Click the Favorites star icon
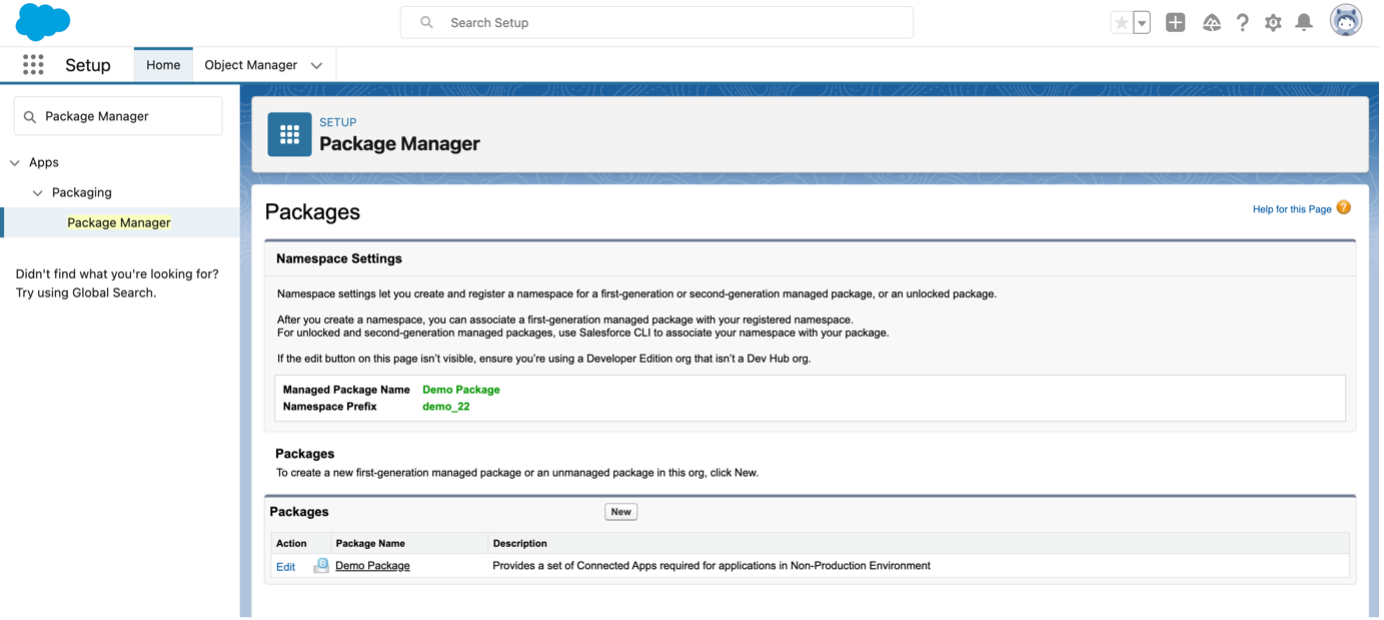 1121,23
